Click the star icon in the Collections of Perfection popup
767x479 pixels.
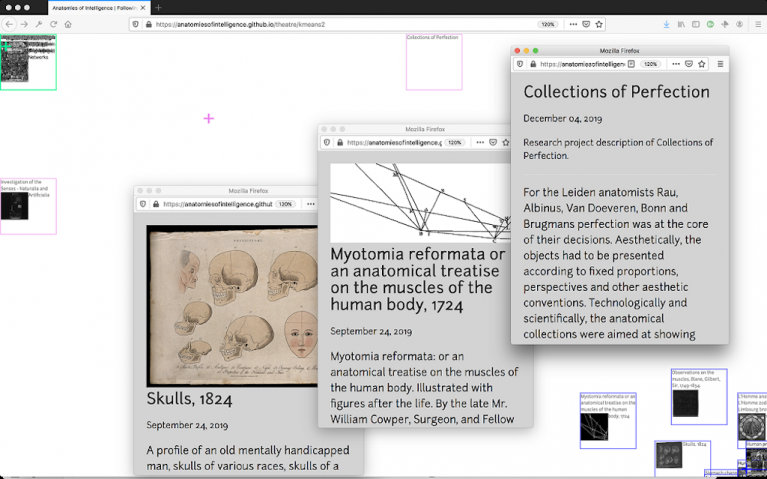(x=702, y=64)
